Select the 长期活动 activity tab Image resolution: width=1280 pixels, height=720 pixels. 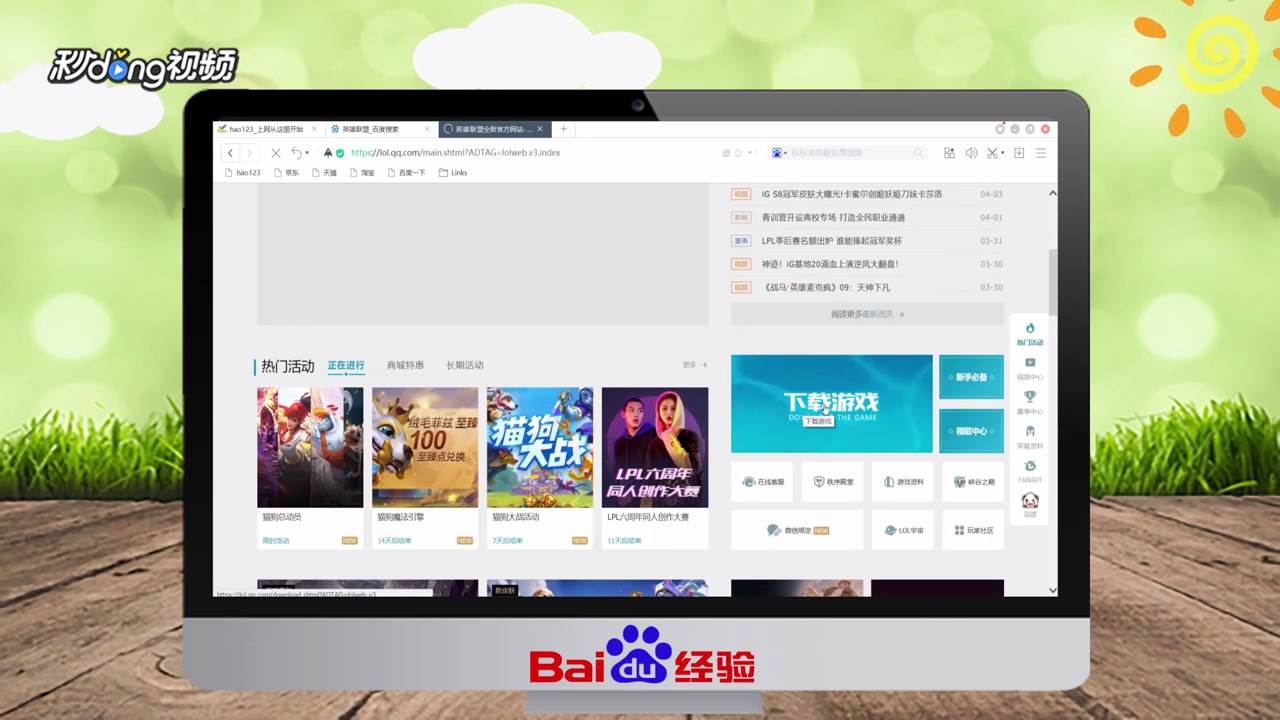point(464,365)
